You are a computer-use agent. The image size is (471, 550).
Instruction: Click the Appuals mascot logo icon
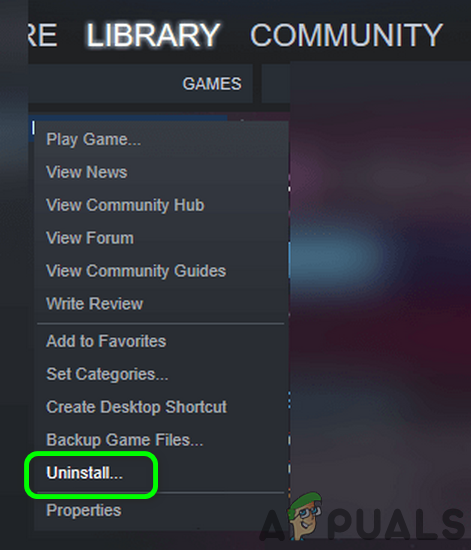[304, 516]
